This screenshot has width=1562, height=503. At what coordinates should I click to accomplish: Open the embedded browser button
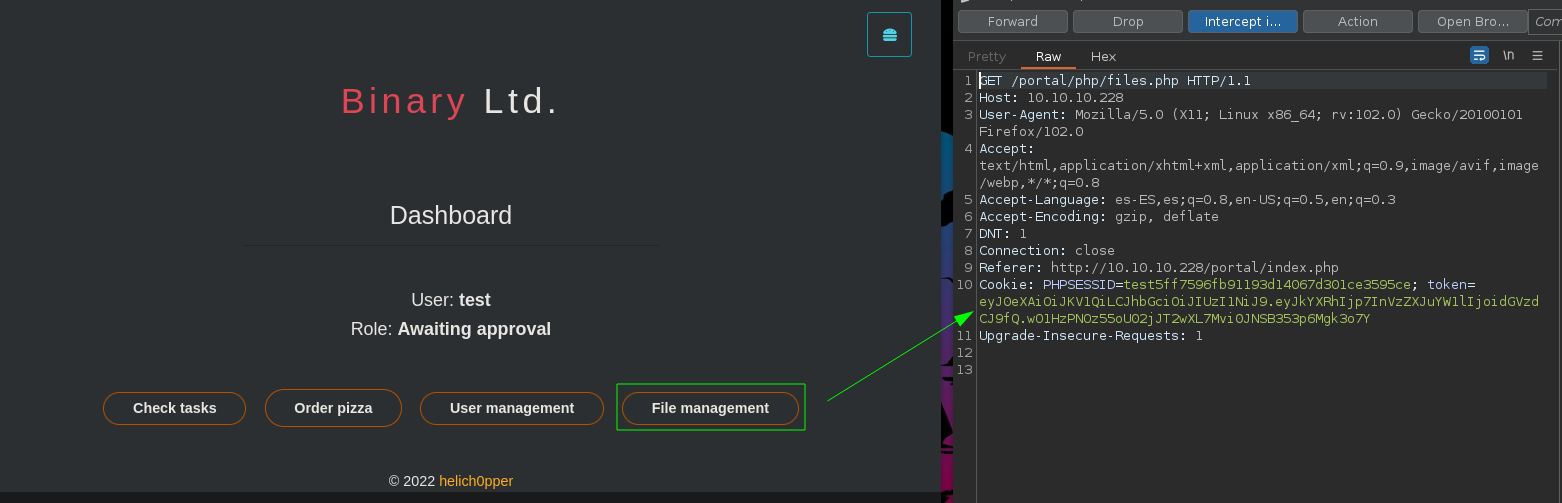click(x=1473, y=21)
